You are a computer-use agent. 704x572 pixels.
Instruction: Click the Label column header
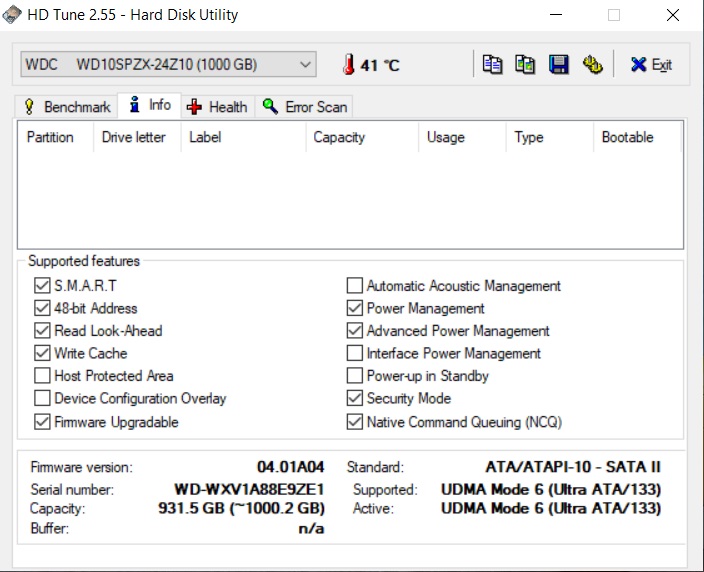point(243,137)
